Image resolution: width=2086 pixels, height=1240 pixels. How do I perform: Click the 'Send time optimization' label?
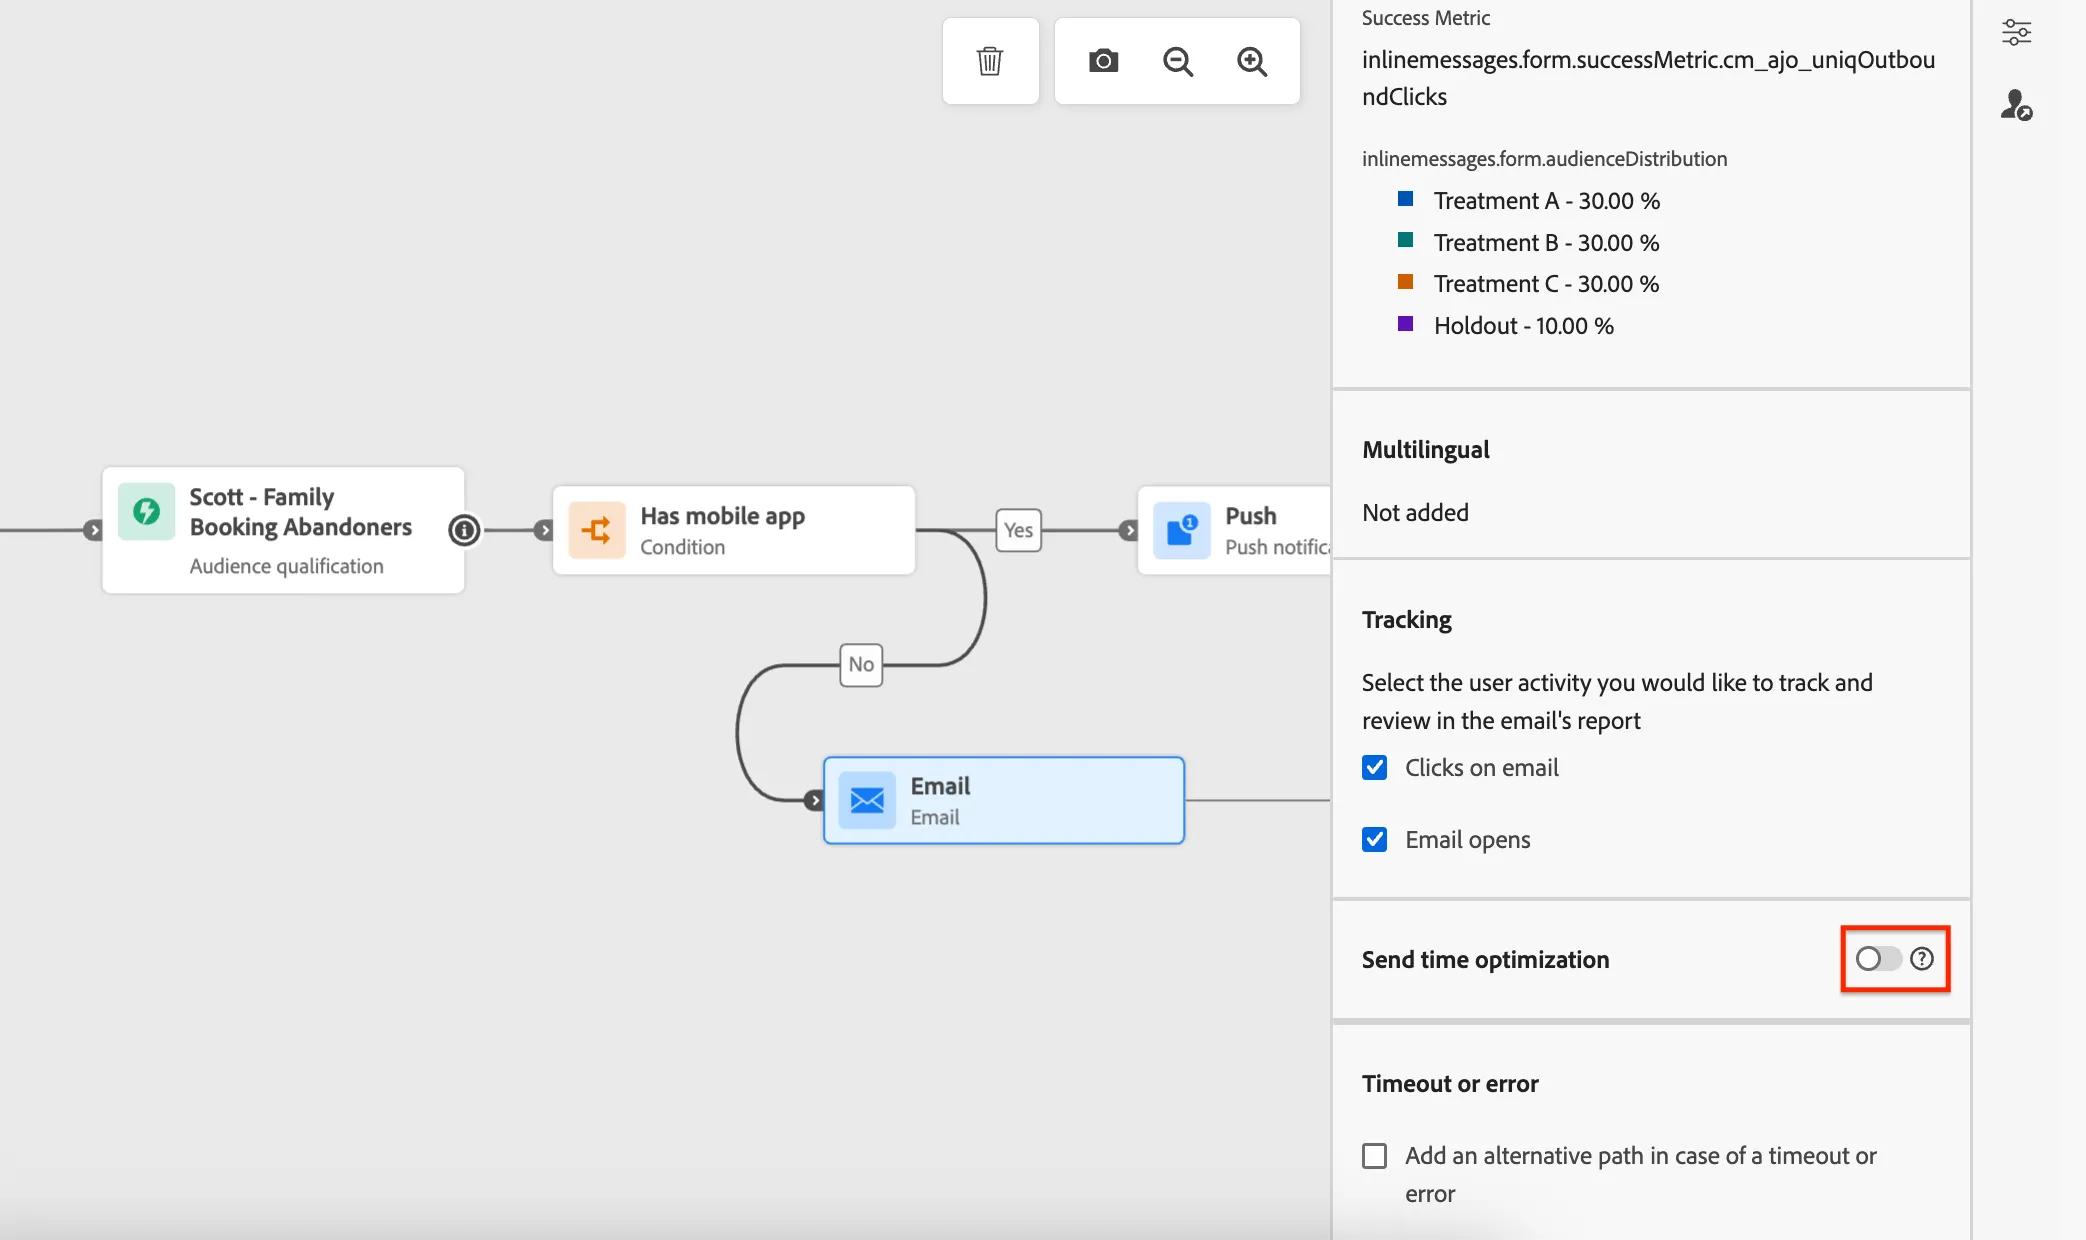[x=1485, y=960]
